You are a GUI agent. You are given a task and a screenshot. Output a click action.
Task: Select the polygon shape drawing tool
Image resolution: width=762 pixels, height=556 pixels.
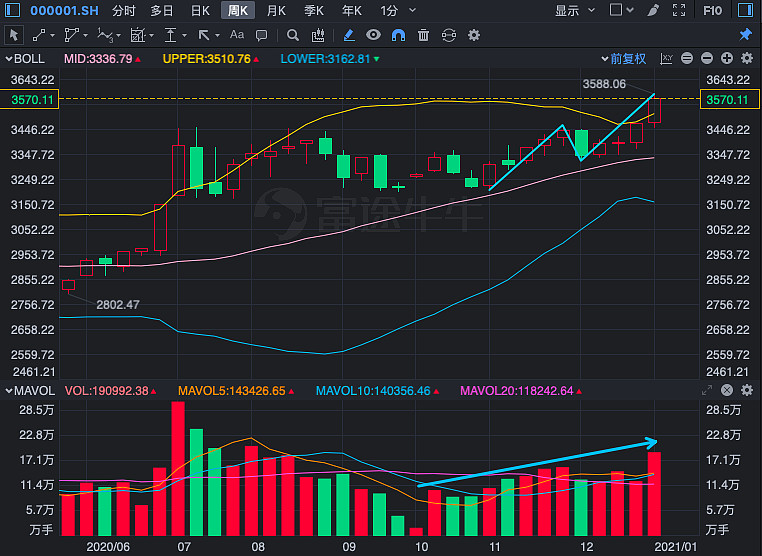pos(71,35)
